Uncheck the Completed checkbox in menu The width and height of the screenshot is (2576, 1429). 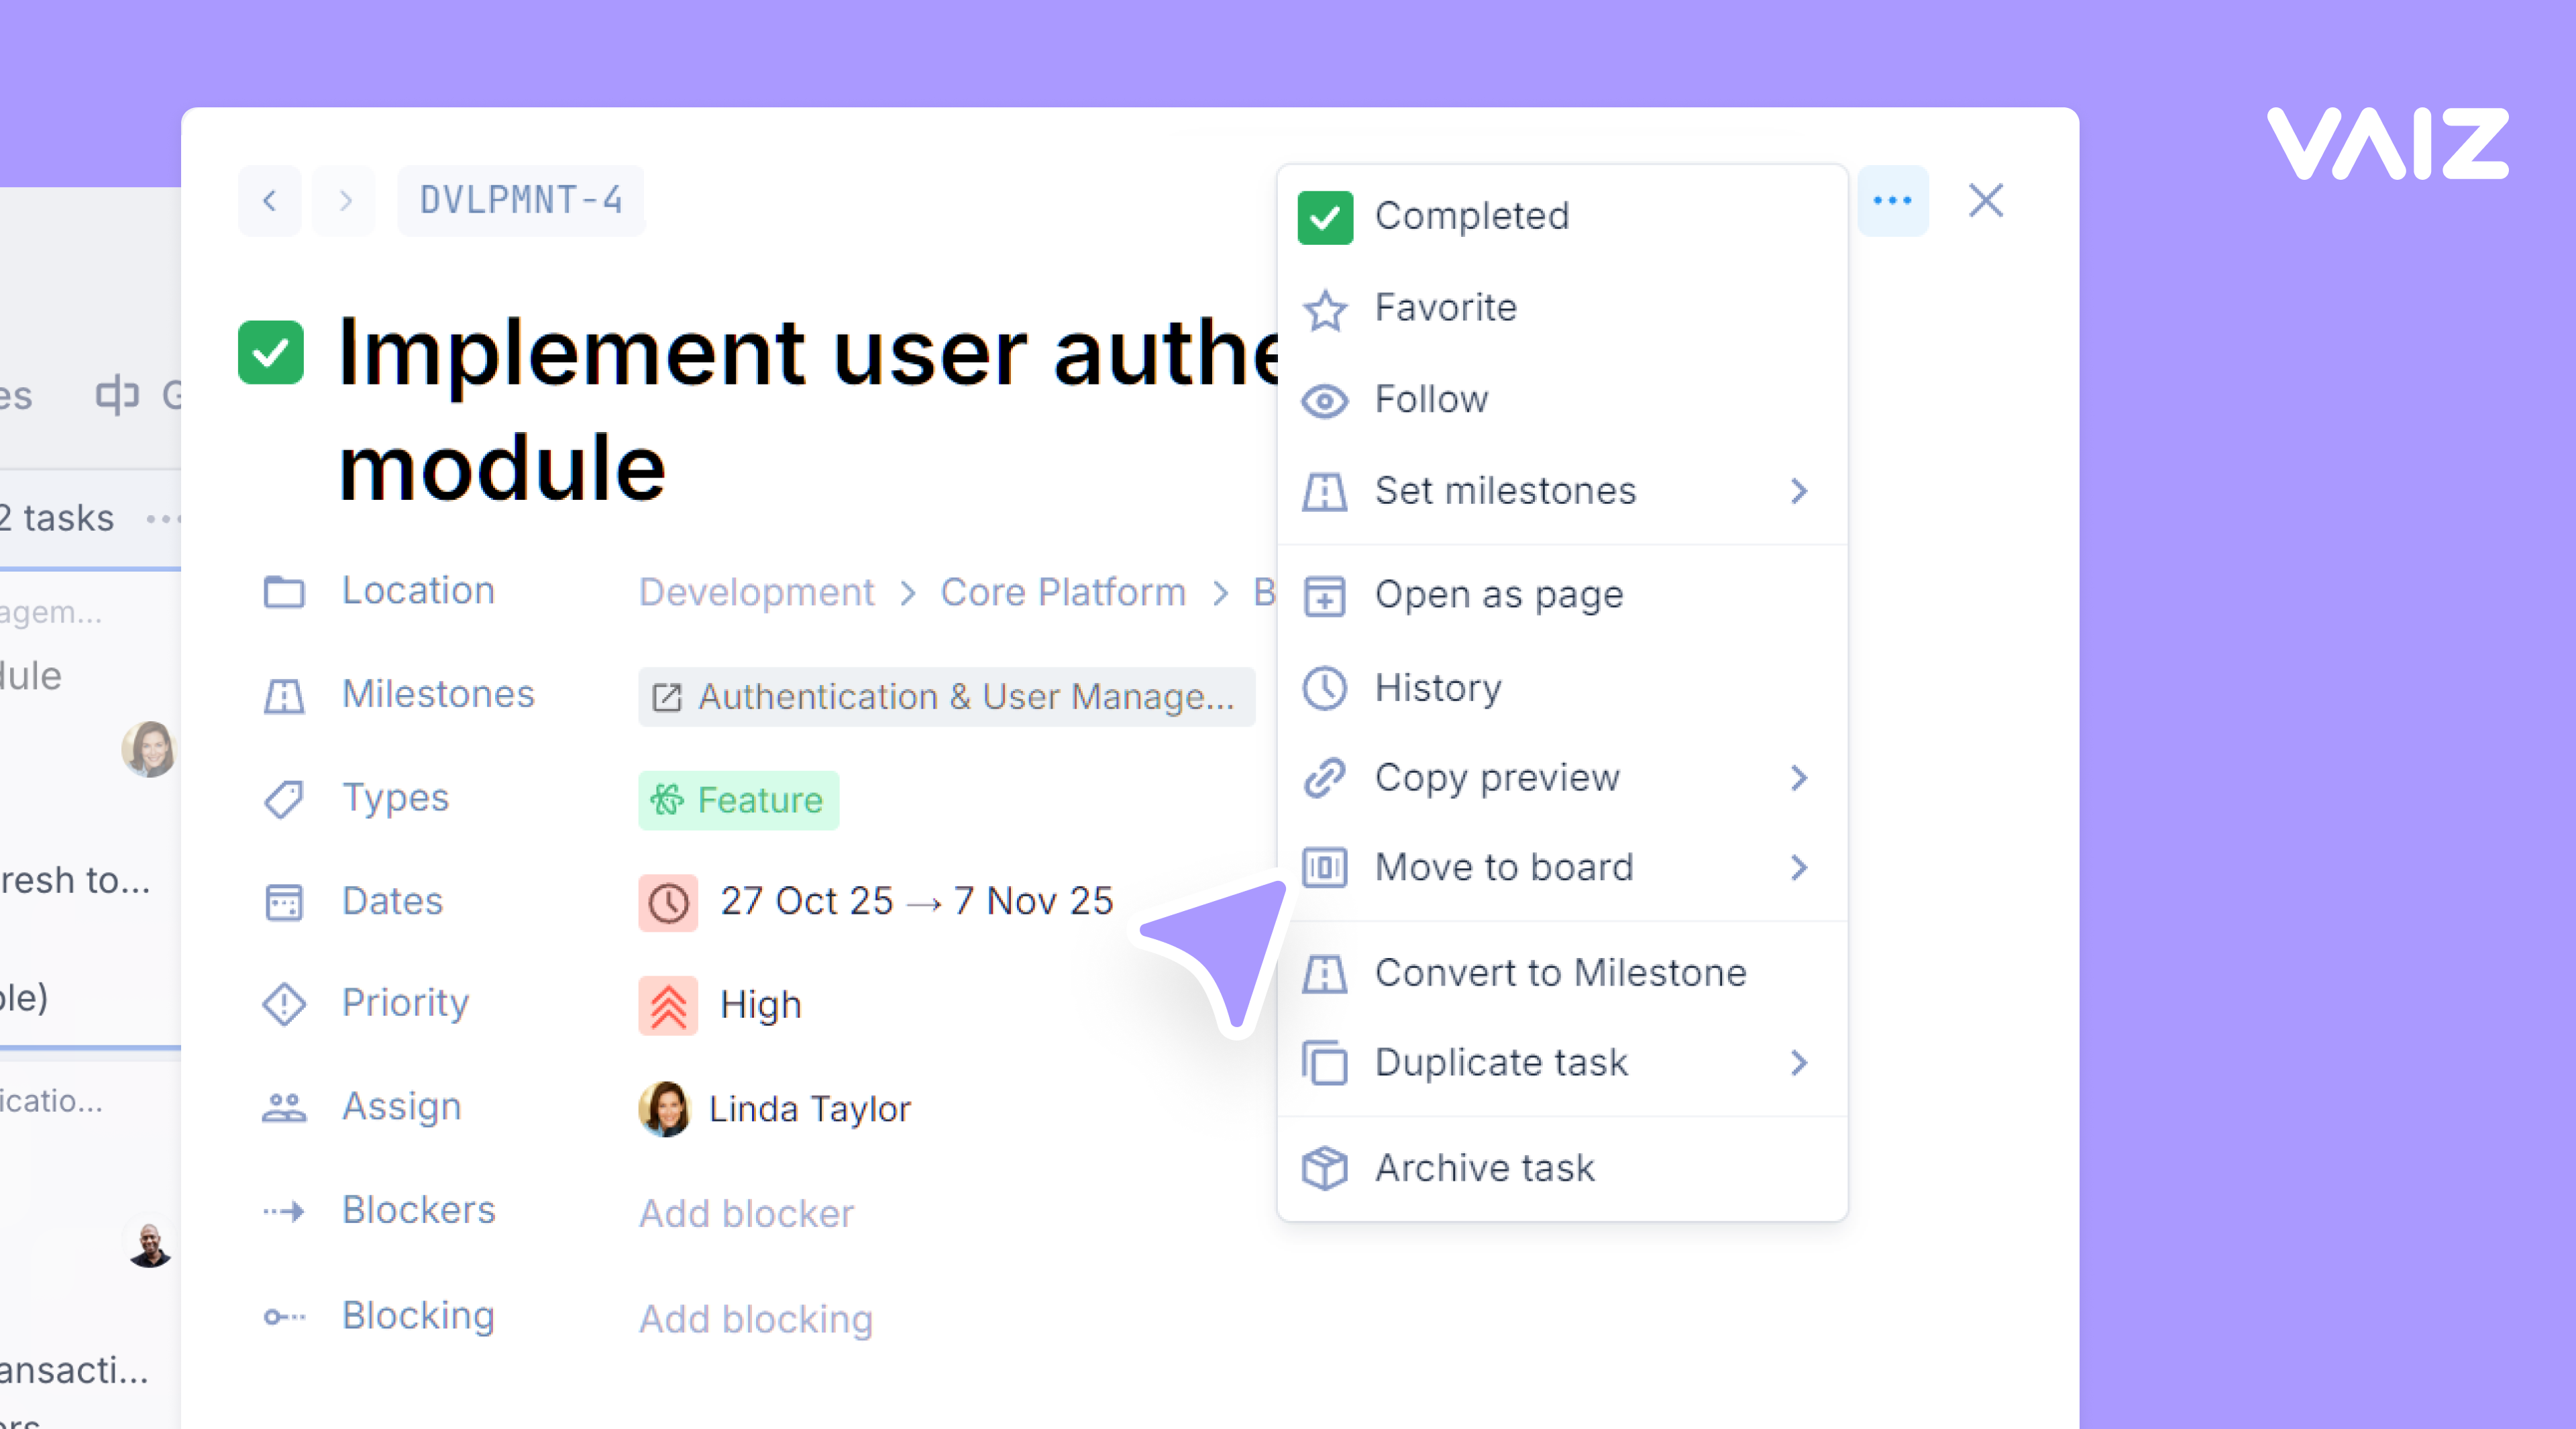pos(1325,217)
